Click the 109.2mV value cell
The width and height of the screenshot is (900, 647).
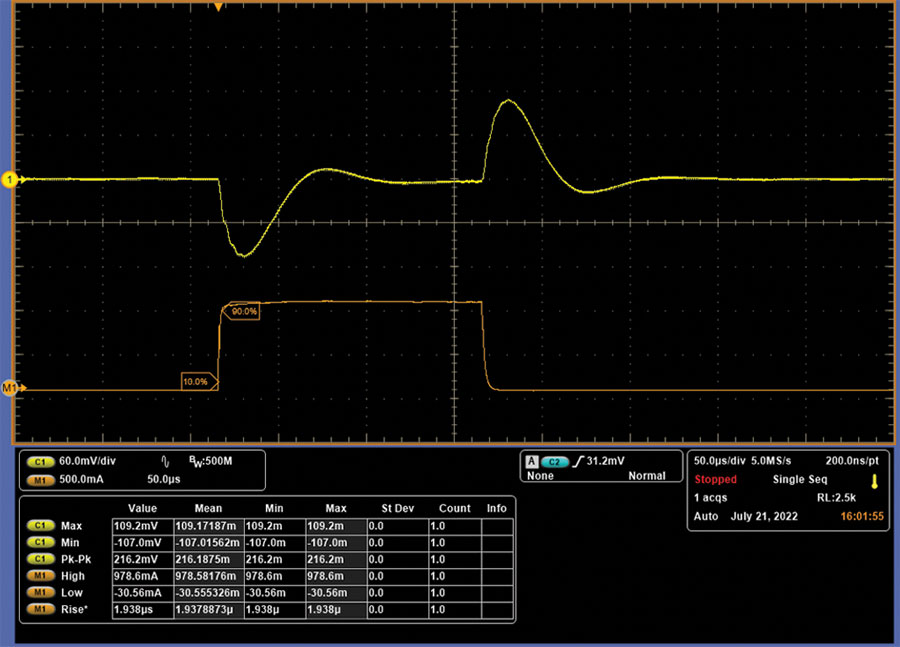pyautogui.click(x=143, y=526)
